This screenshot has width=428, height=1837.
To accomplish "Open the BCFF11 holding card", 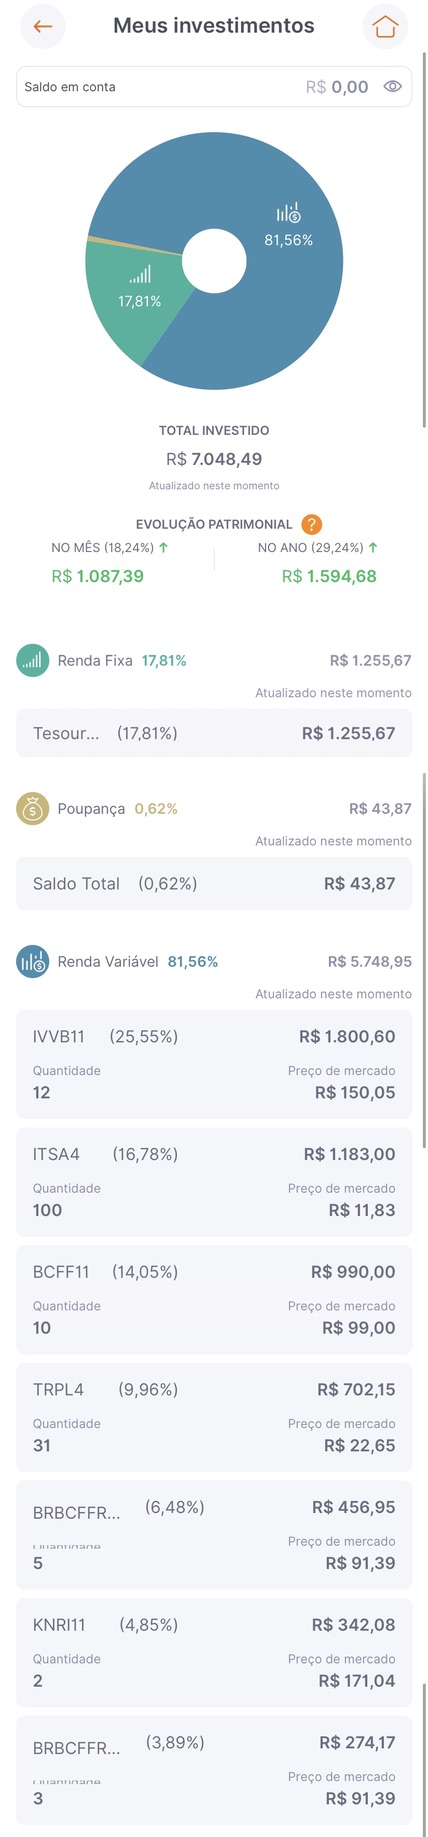I will (214, 1300).
